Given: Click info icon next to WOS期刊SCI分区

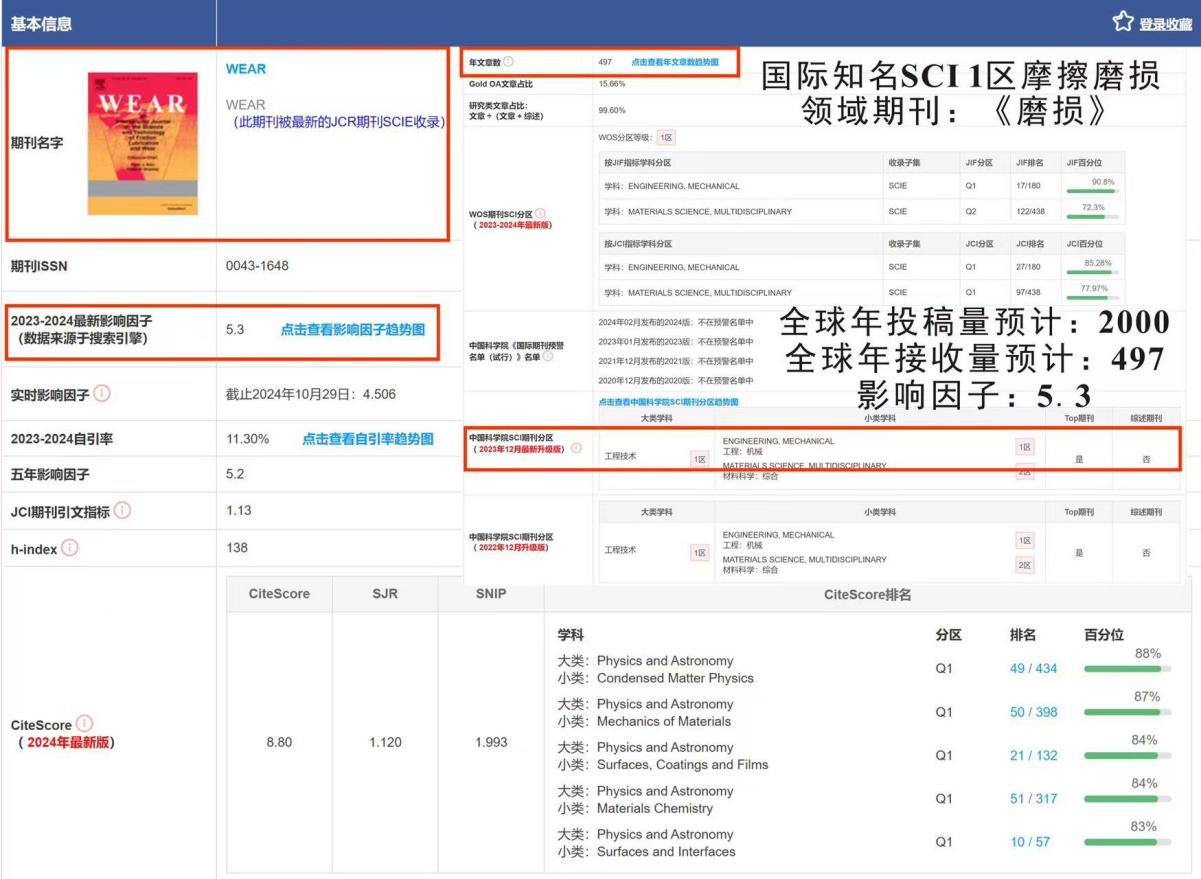Looking at the screenshot, I should click(x=540, y=213).
